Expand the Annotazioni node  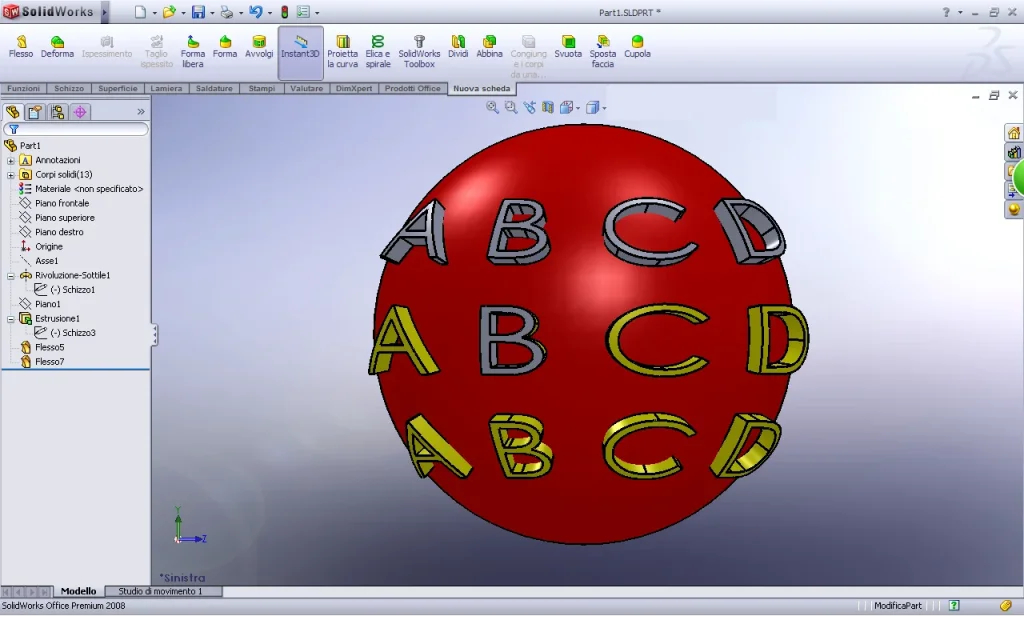(10, 160)
